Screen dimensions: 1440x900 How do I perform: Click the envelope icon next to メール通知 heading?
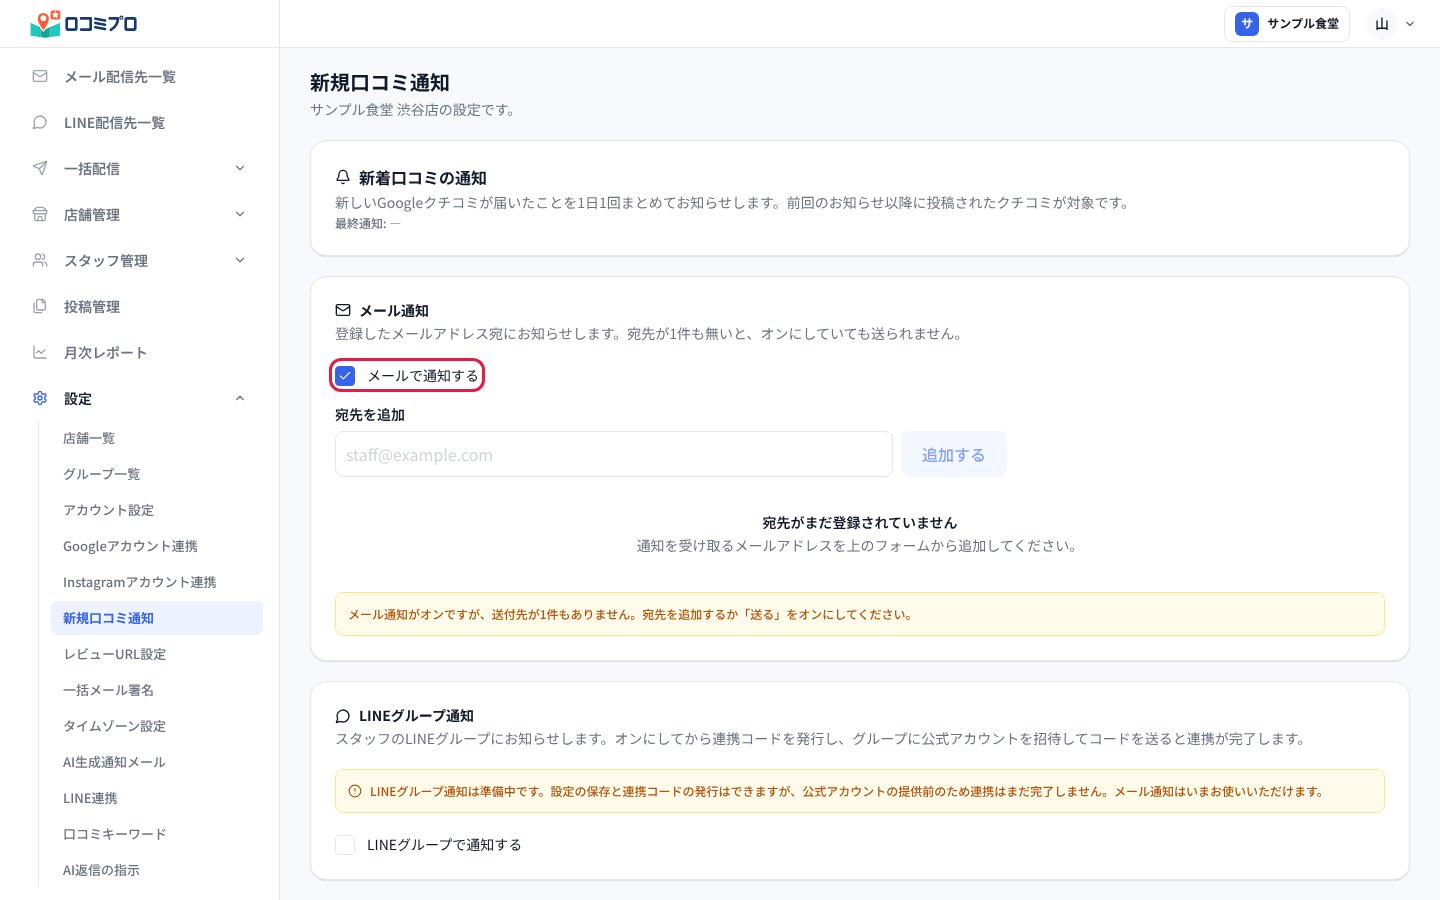pos(343,310)
